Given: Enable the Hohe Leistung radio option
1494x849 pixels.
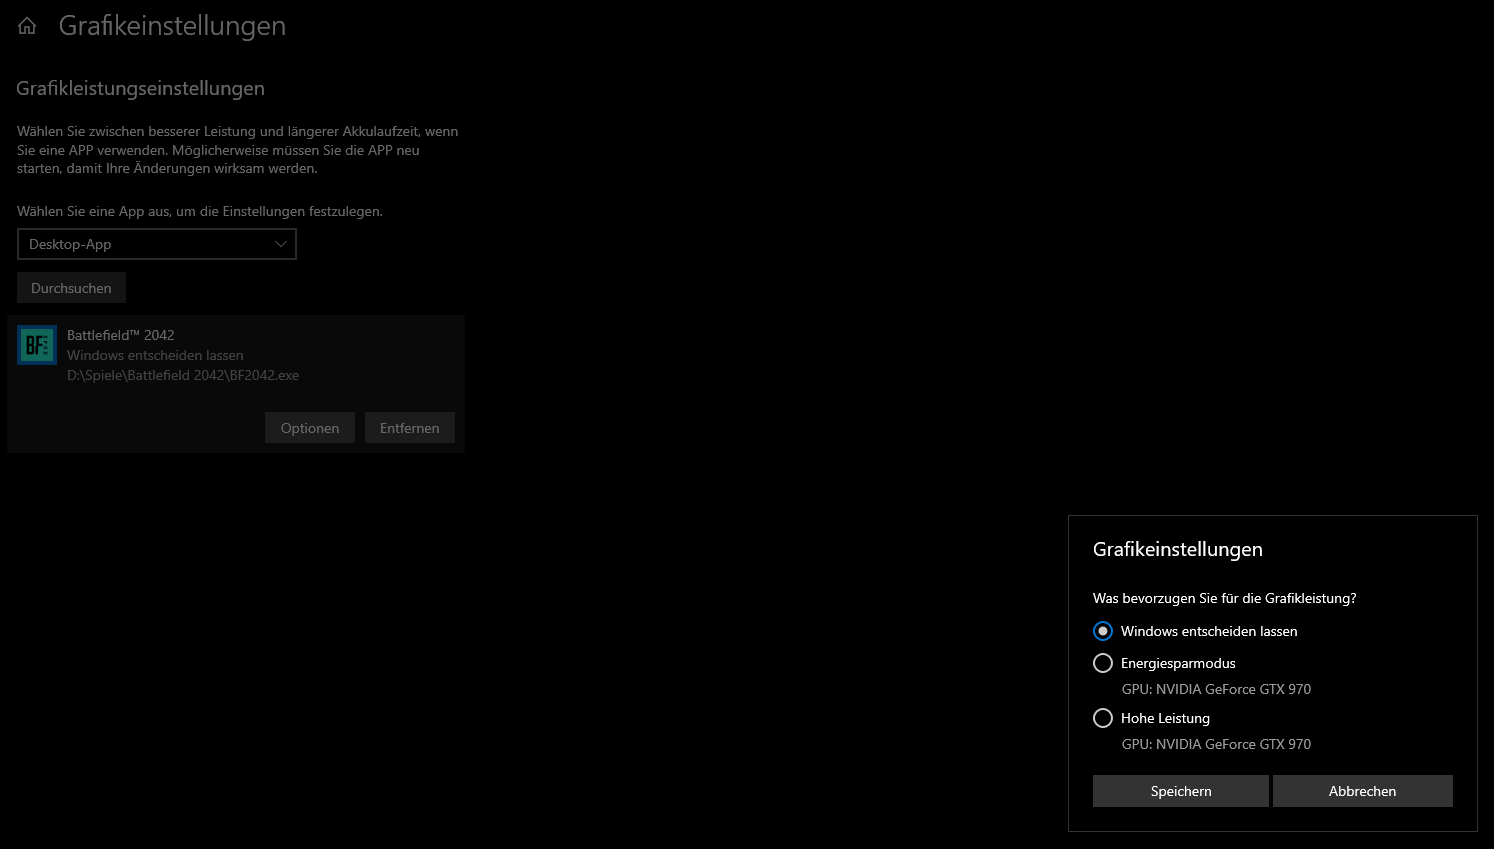Looking at the screenshot, I should pyautogui.click(x=1103, y=718).
